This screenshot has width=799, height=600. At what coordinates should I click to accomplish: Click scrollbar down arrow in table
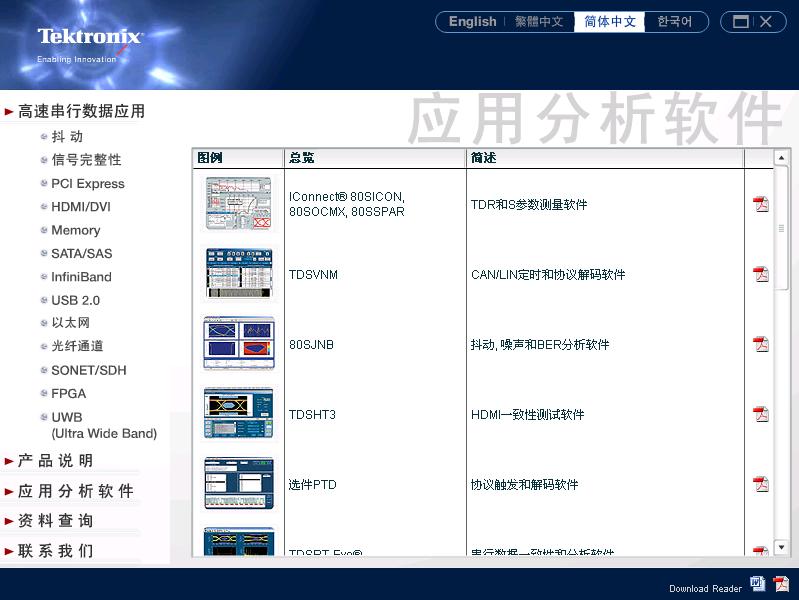781,547
